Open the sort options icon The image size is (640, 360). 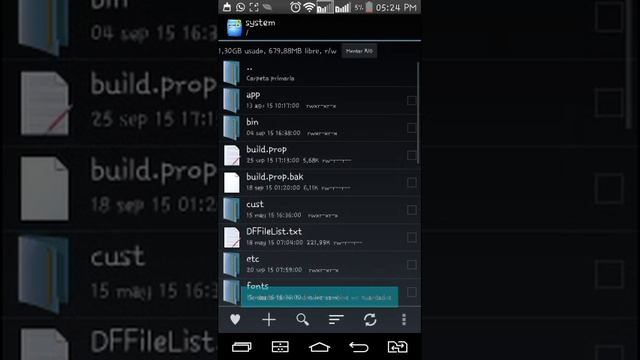[336, 320]
